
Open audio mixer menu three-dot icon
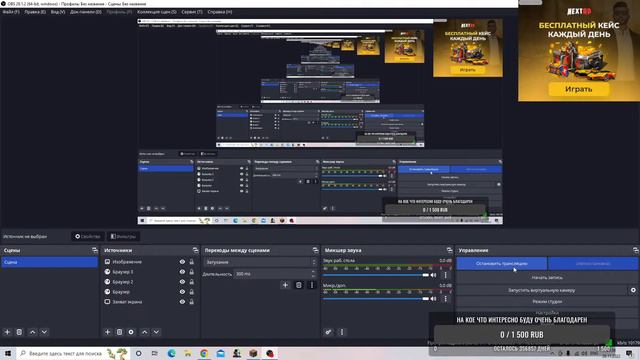[342, 332]
